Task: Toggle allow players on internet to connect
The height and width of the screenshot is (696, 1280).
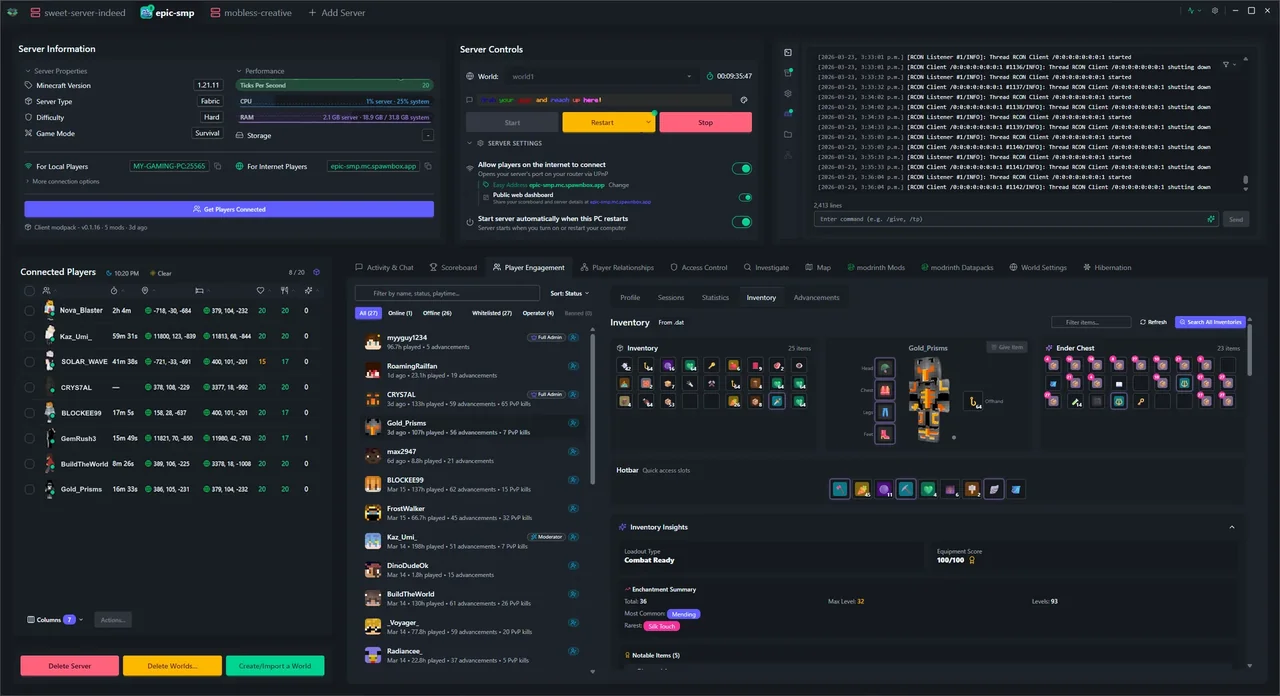Action: click(x=742, y=169)
